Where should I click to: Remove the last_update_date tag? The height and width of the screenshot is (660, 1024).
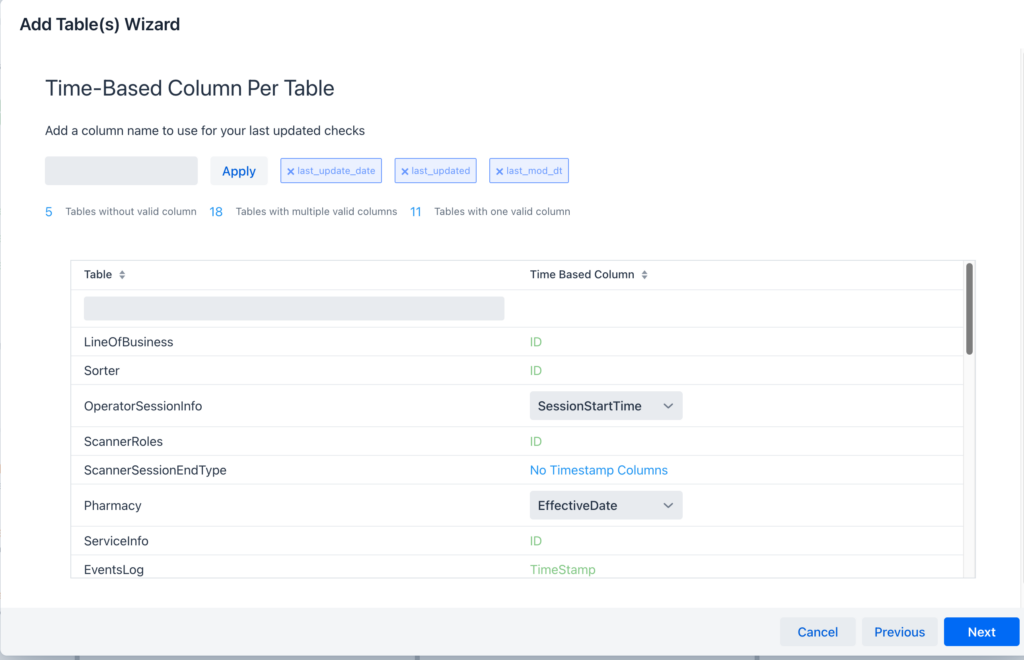291,172
